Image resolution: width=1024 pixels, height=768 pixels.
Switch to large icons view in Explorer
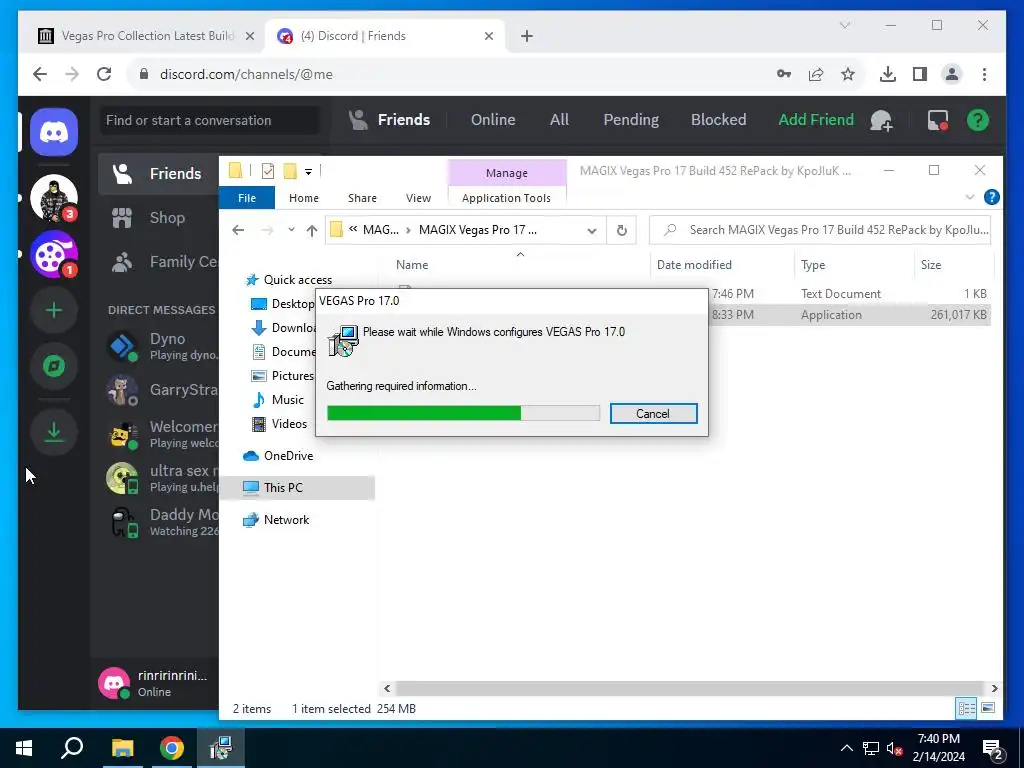(x=988, y=708)
